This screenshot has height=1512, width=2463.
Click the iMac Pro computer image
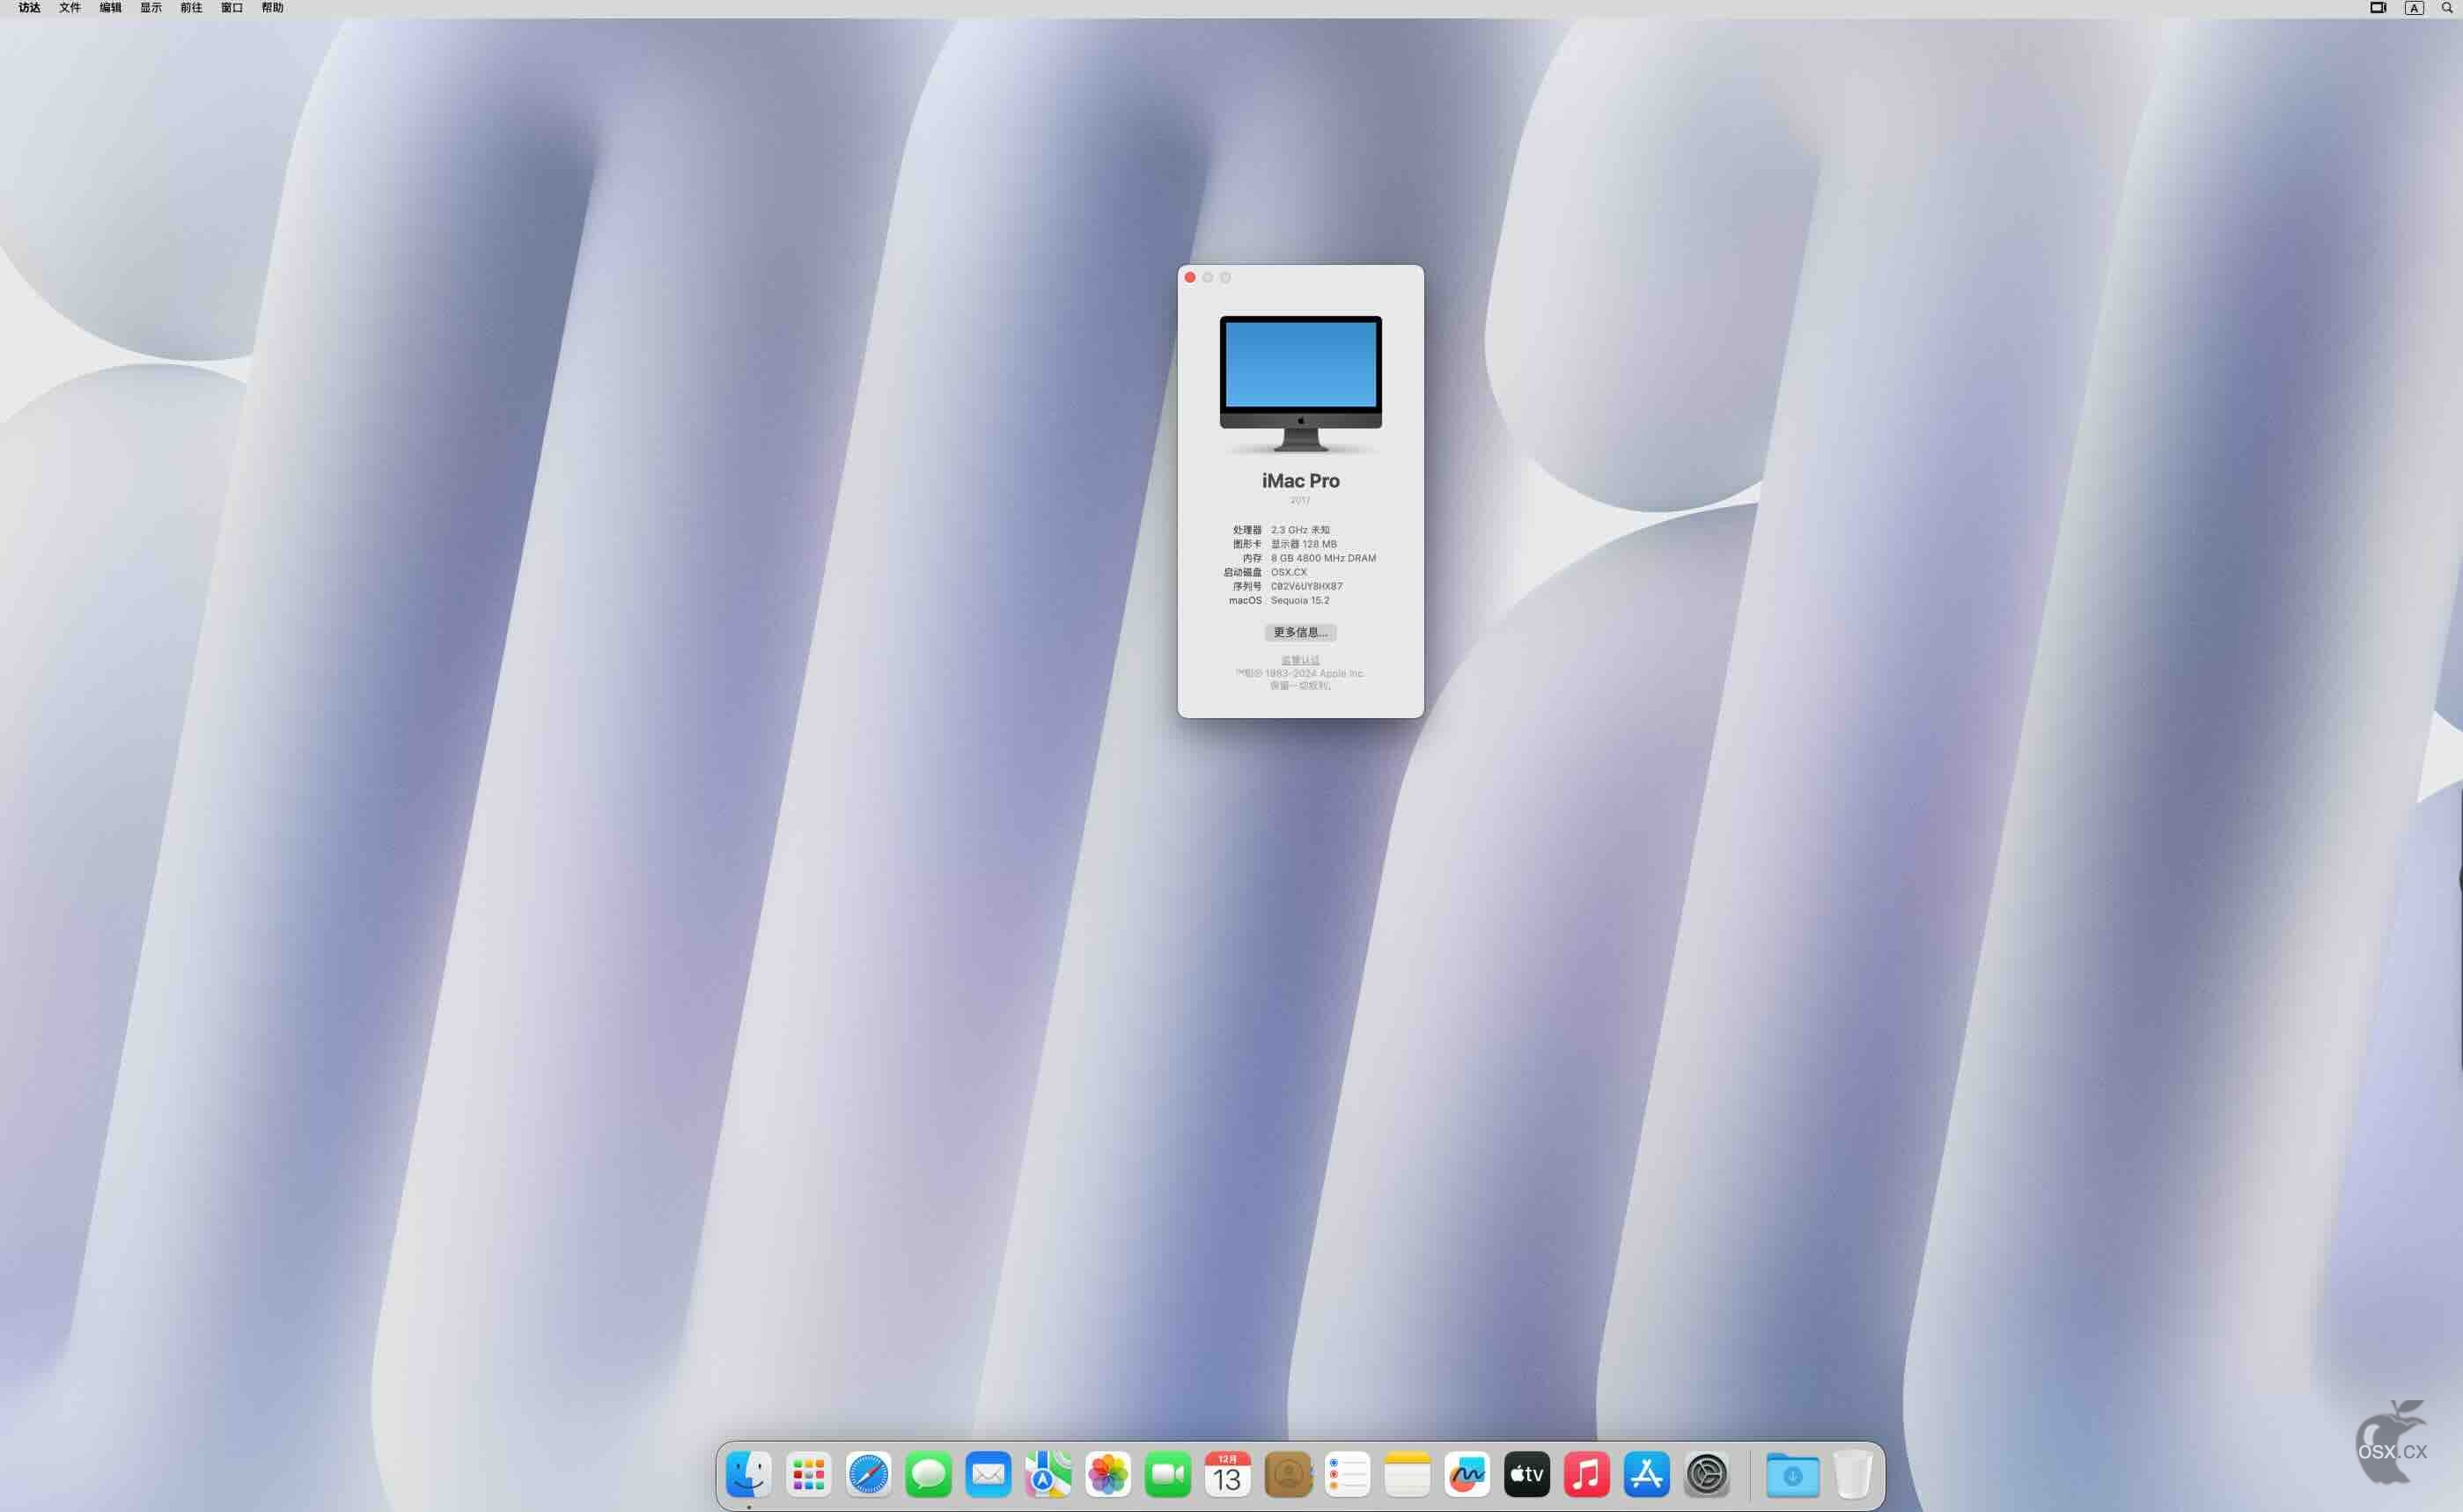point(1300,384)
